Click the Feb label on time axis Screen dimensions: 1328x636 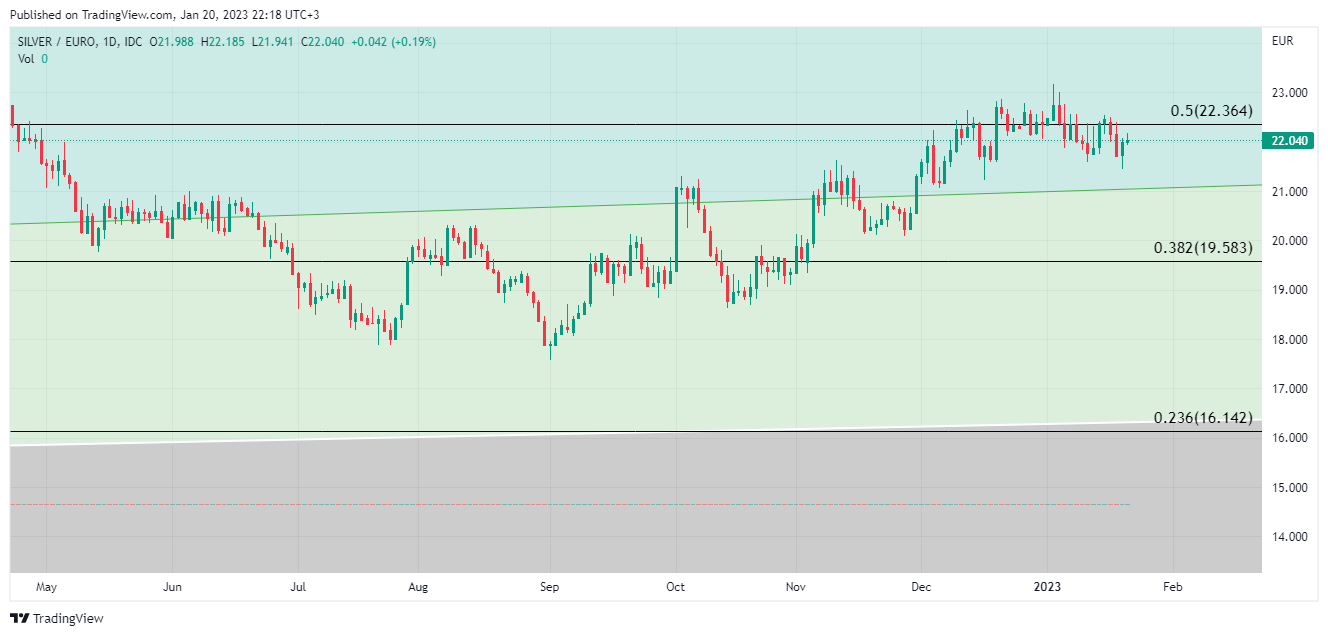point(1173,587)
